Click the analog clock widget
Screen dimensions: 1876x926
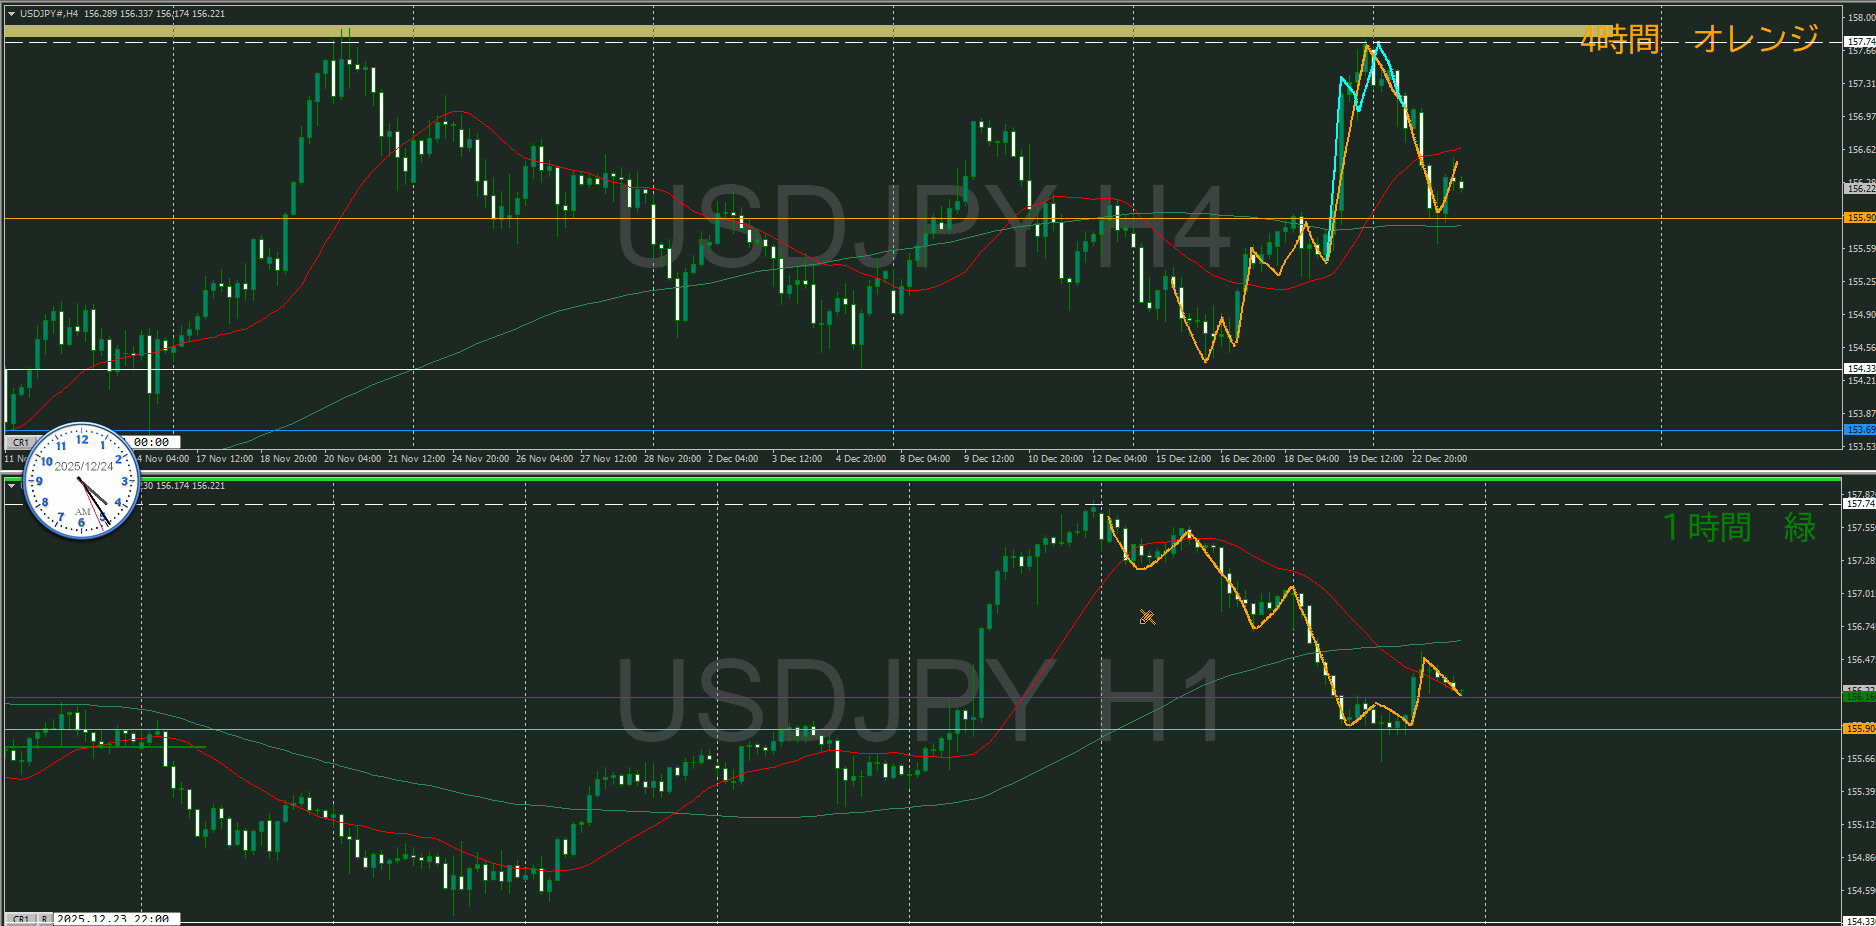tap(81, 481)
